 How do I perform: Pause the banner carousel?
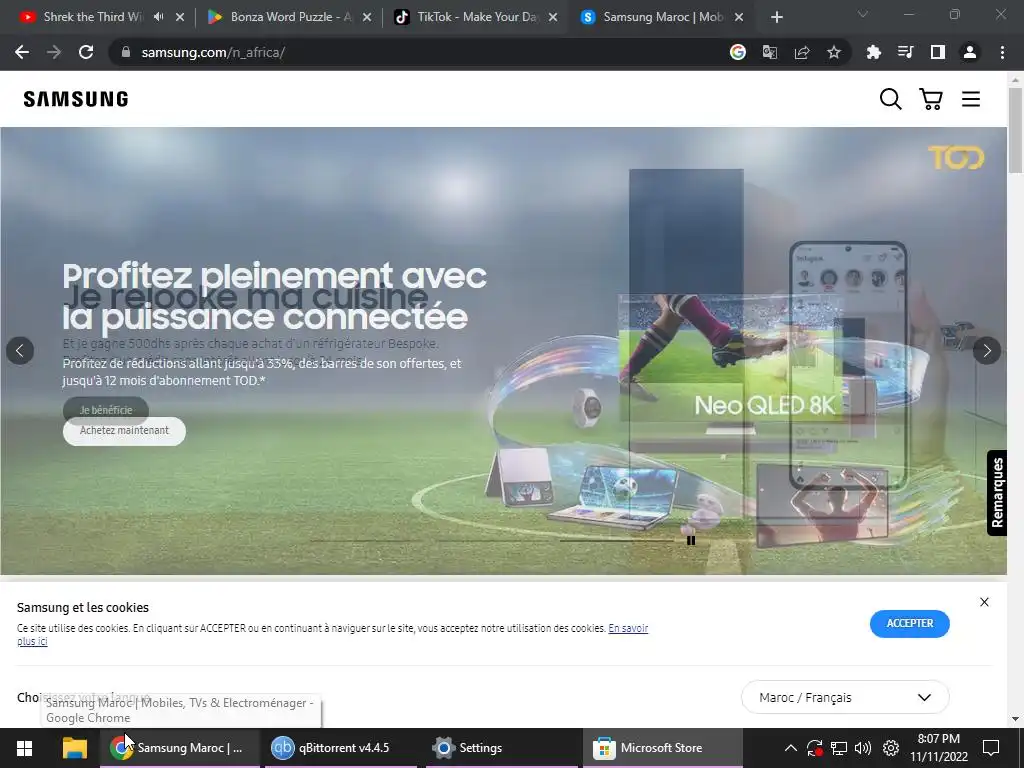pyautogui.click(x=691, y=540)
